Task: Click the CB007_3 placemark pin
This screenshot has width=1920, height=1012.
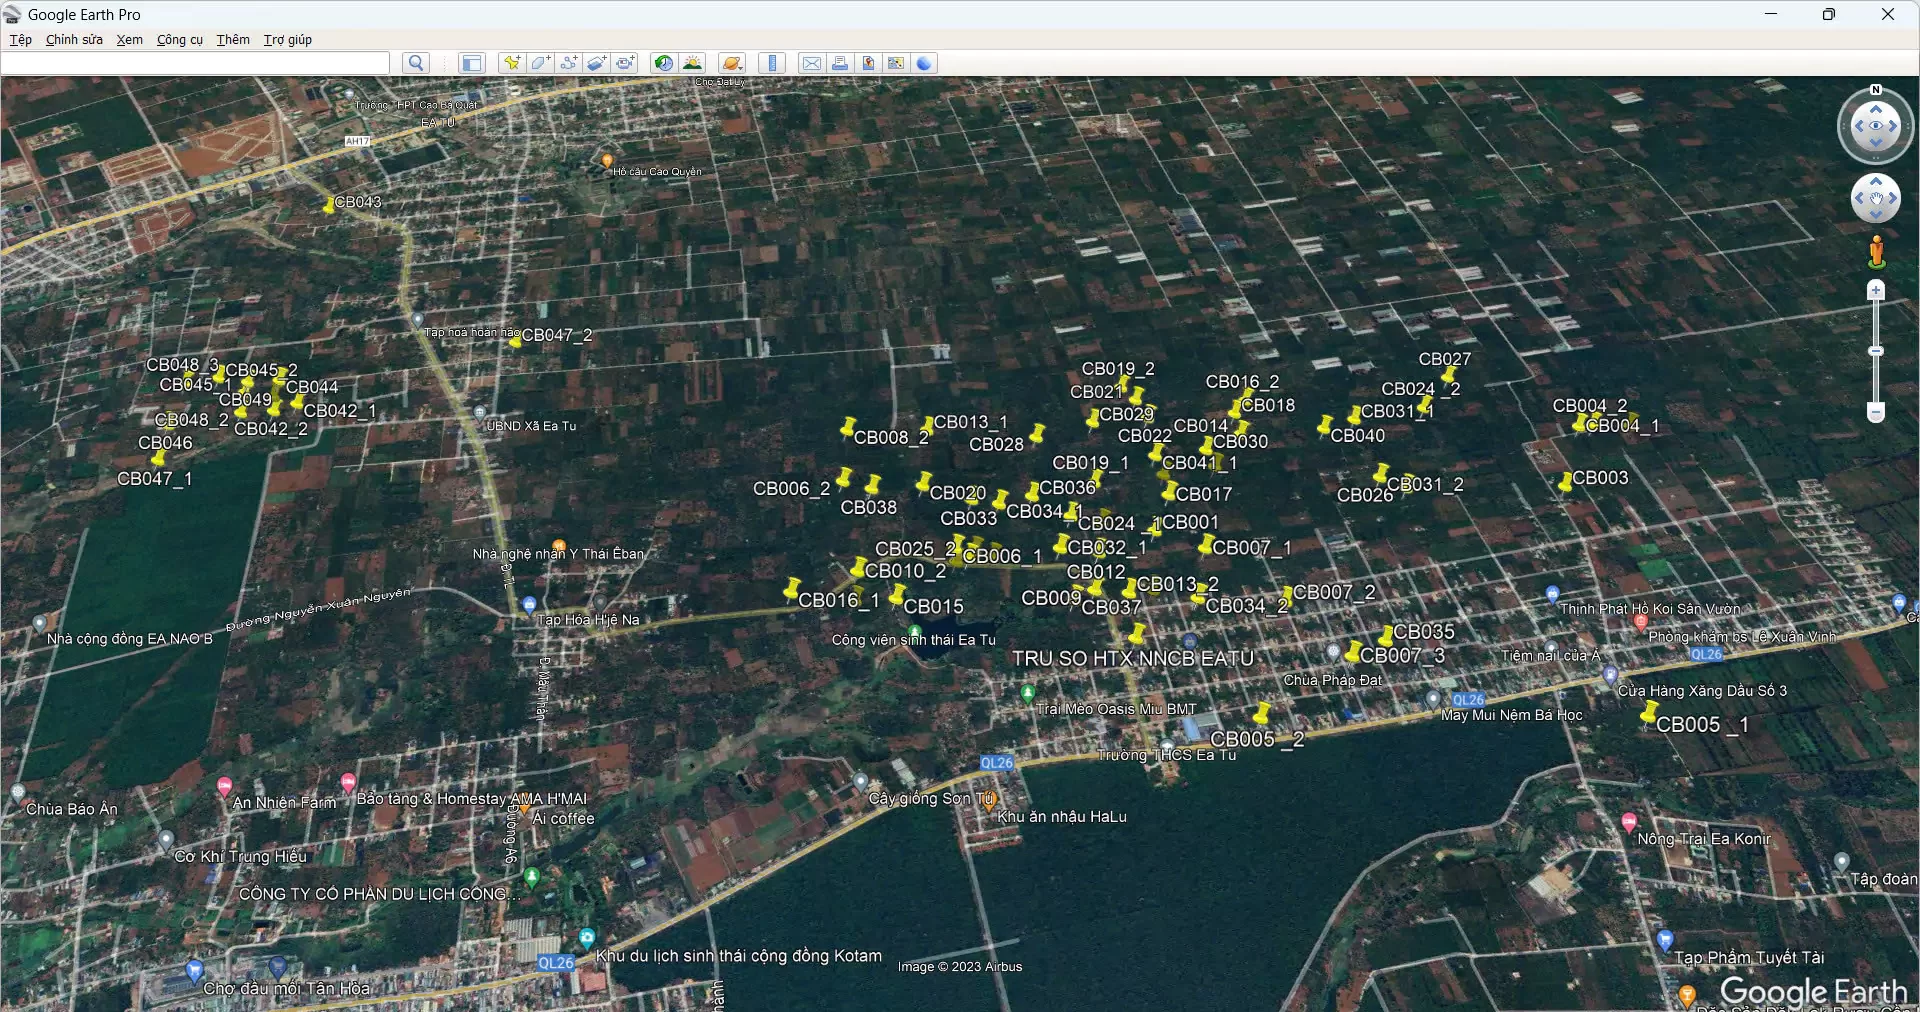Action: tap(1353, 652)
